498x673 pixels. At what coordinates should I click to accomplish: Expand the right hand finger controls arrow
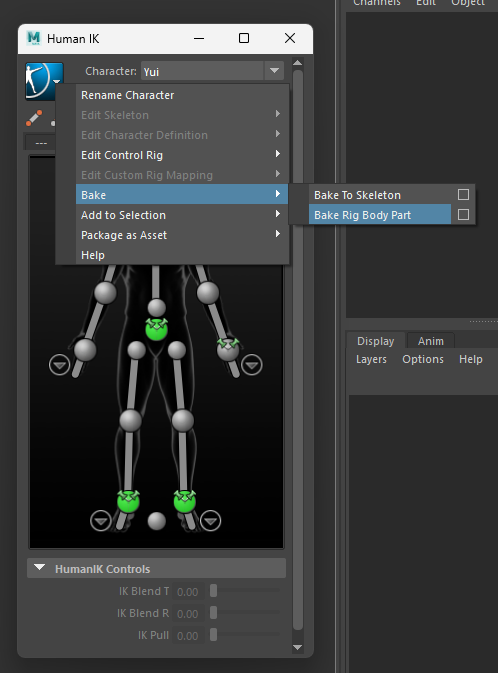[59, 365]
